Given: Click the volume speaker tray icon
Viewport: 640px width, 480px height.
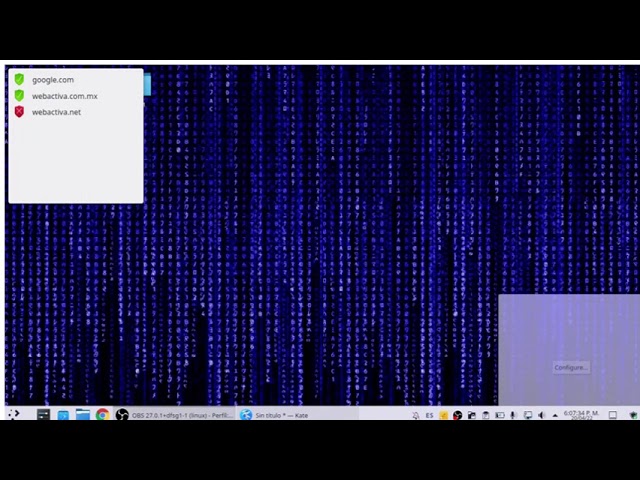Looking at the screenshot, I should (x=542, y=415).
